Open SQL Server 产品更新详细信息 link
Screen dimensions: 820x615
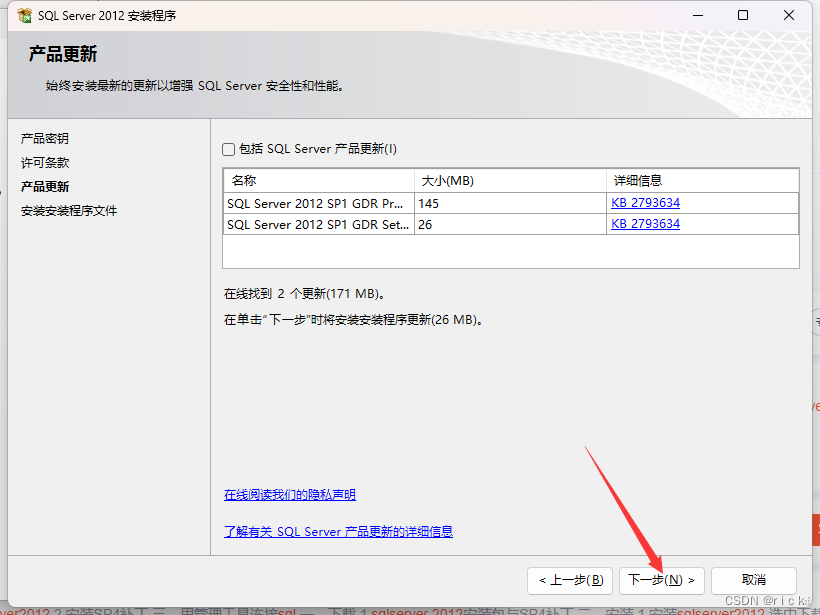(x=338, y=530)
